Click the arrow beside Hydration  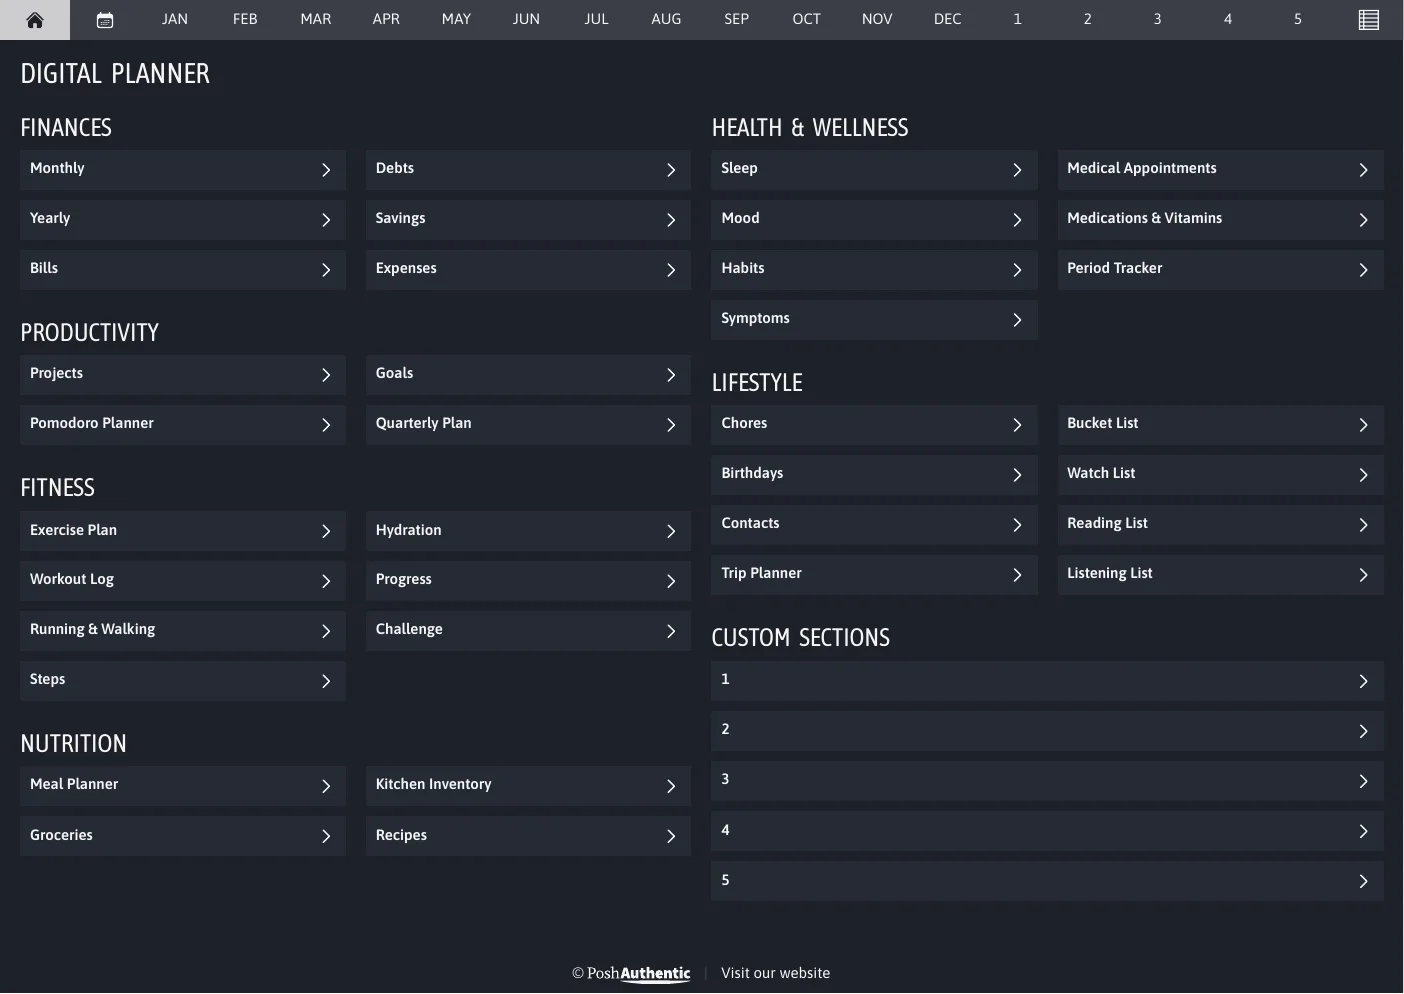671,531
